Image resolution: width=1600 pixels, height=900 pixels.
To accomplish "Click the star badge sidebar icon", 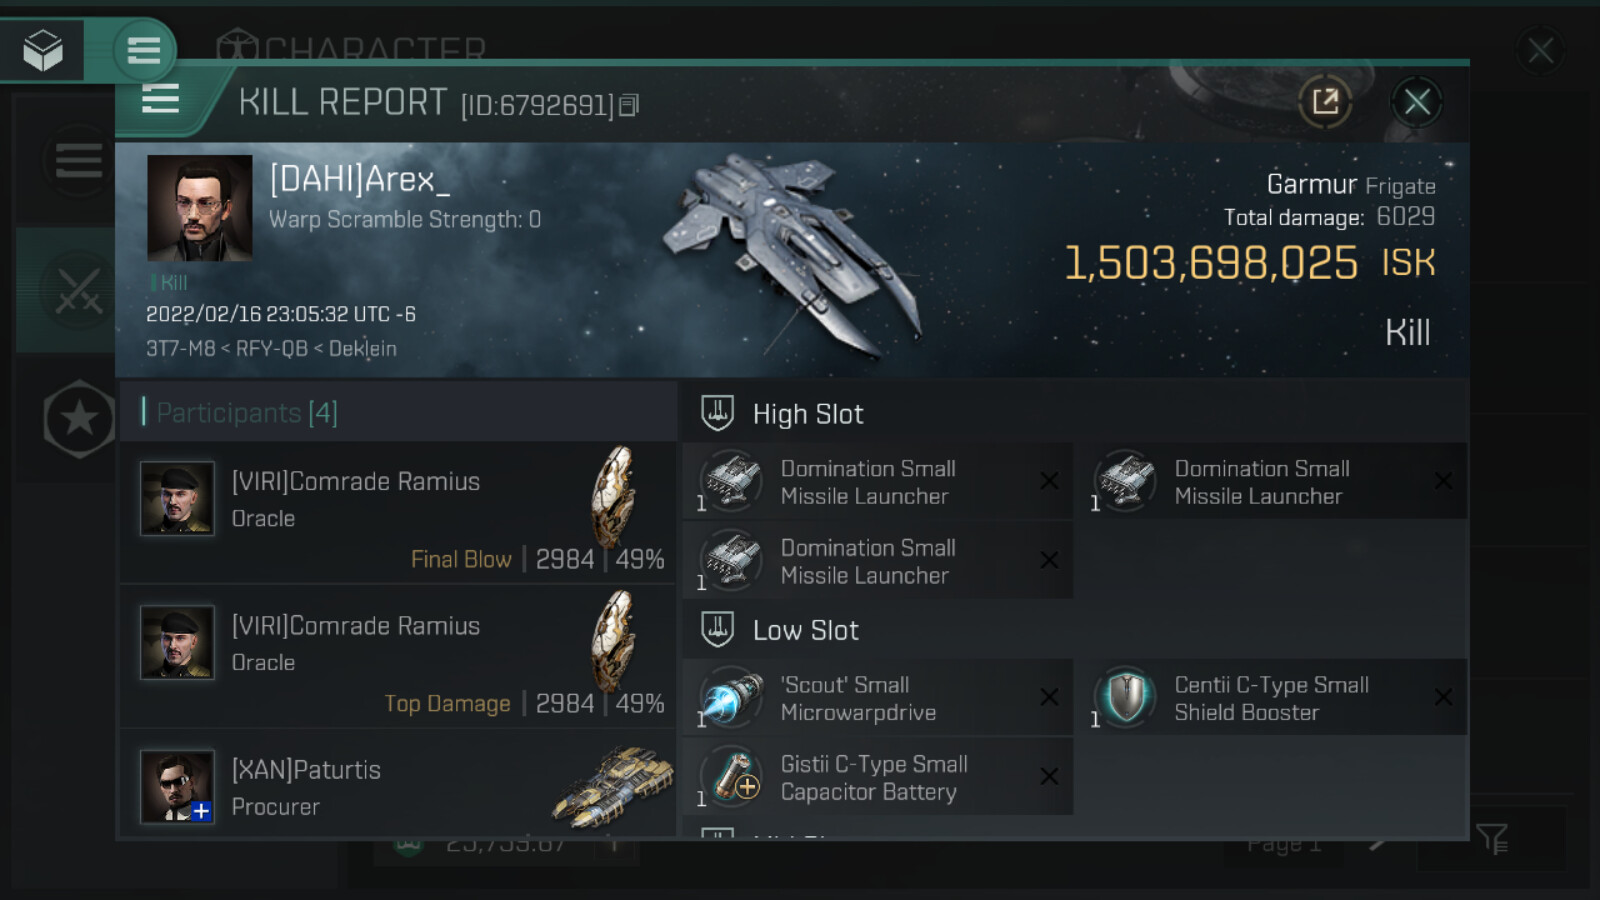I will click(x=79, y=419).
